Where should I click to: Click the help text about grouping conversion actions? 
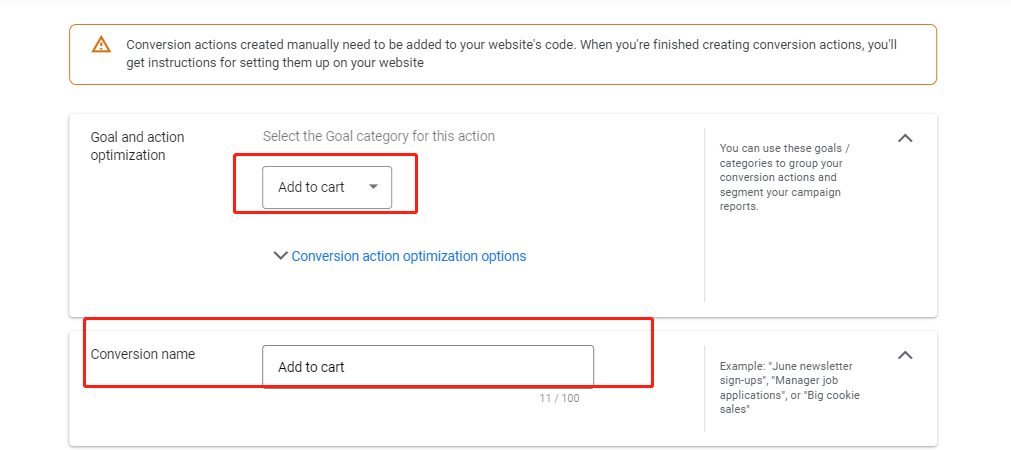click(x=783, y=177)
